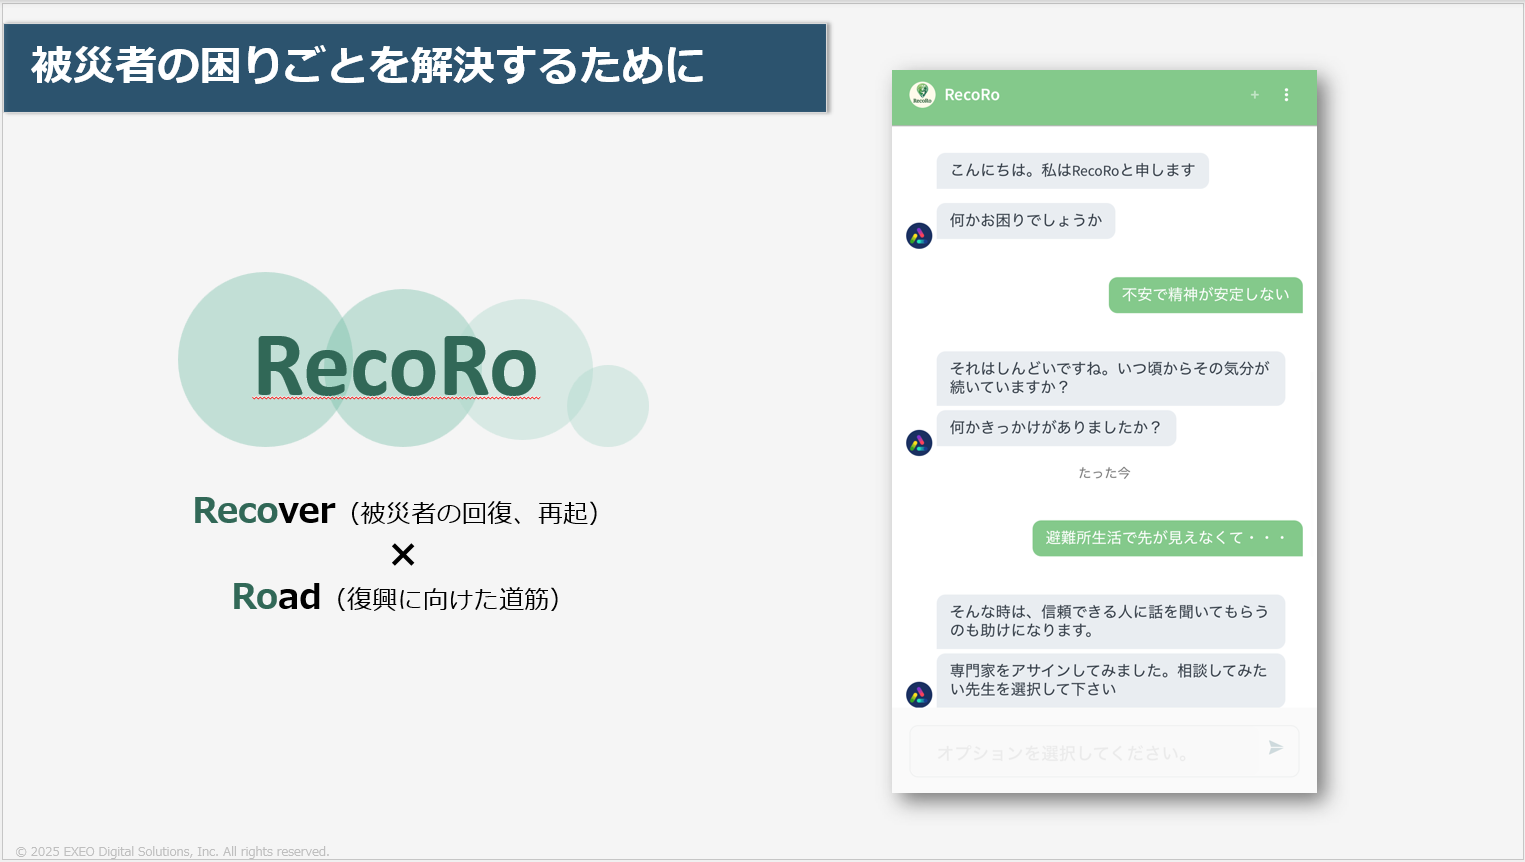
Task: Open the three-dot menu in the chat header
Action: pos(1286,95)
